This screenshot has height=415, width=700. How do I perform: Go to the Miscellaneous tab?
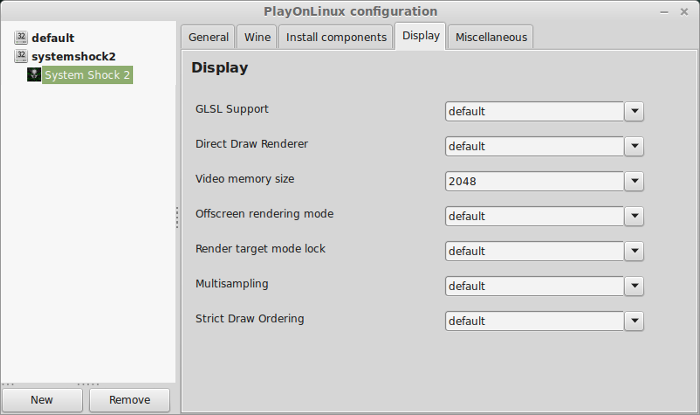pos(491,37)
